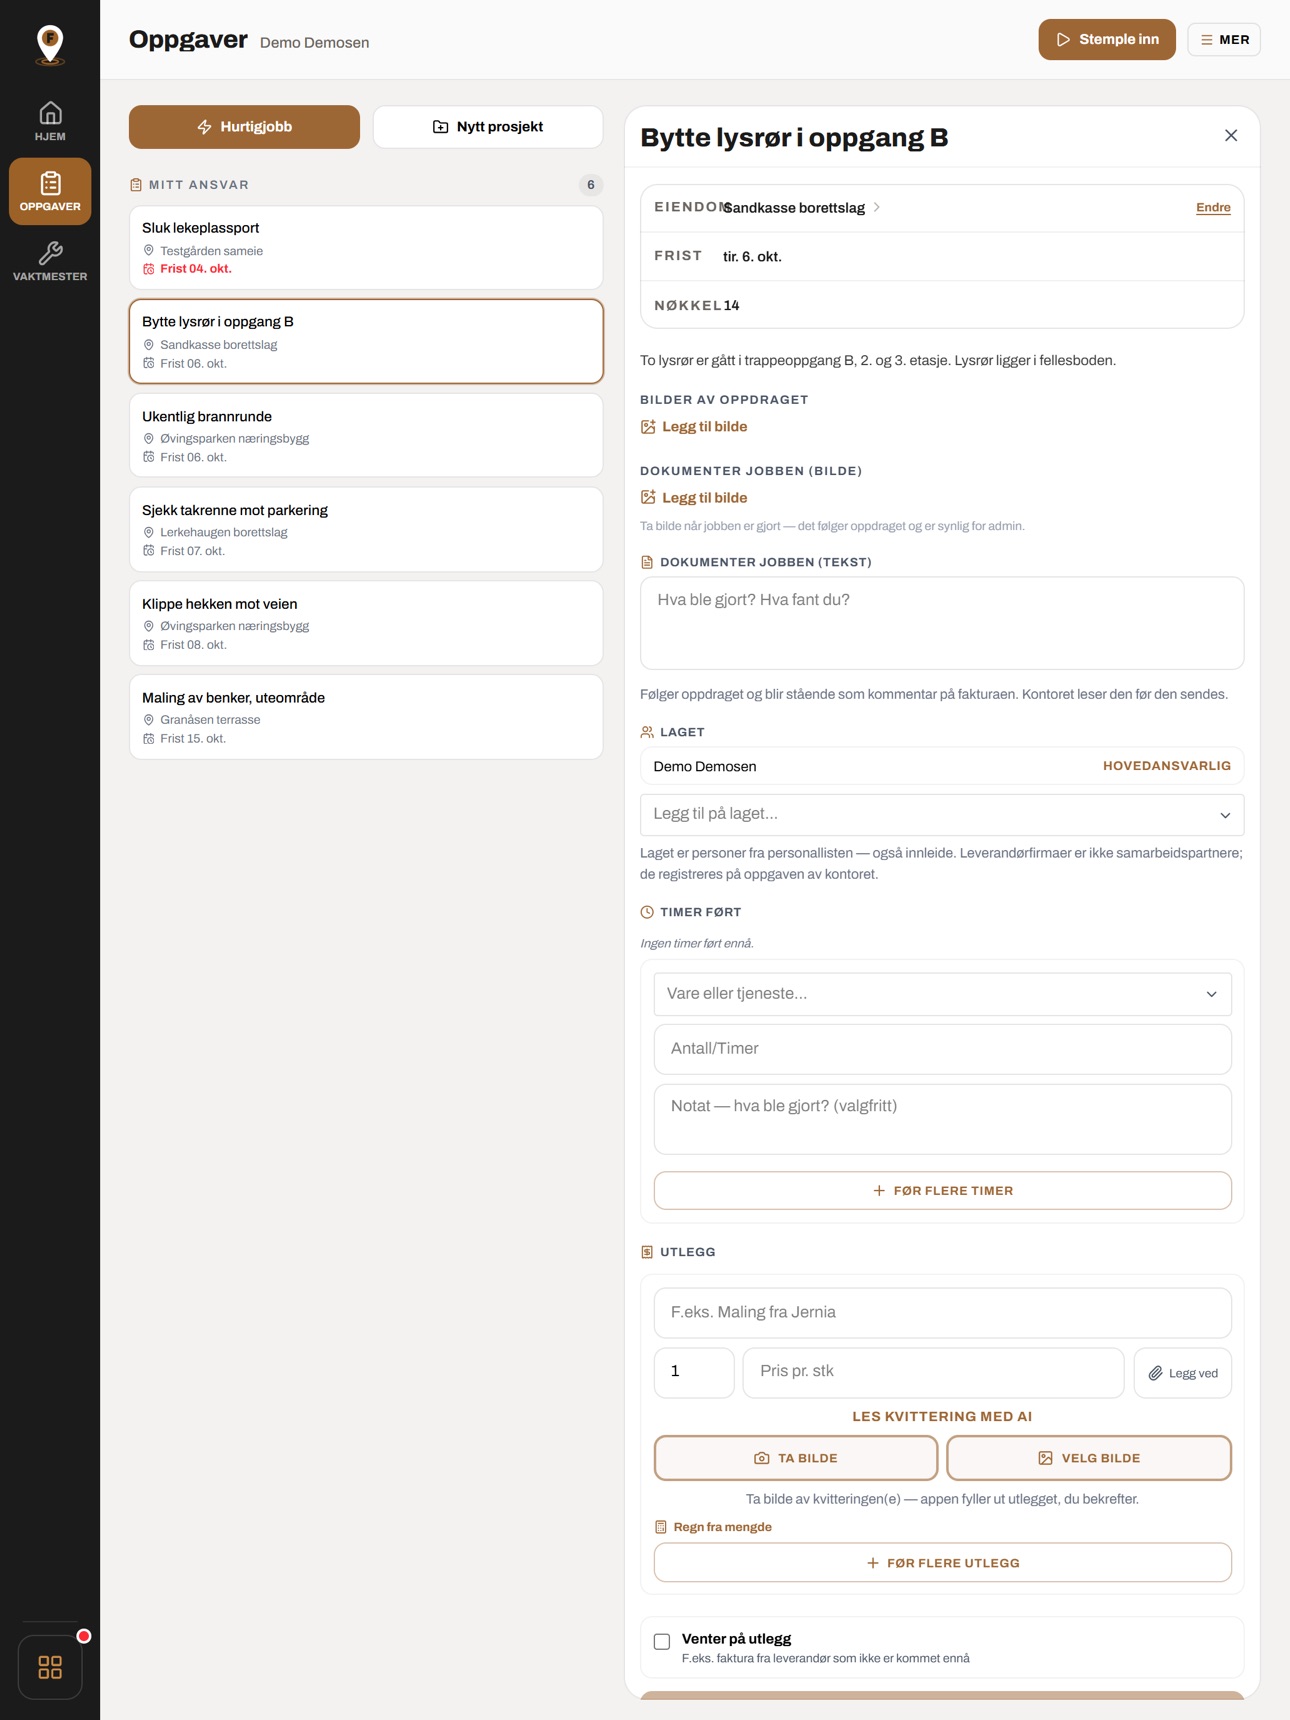Viewport: 1290px width, 1720px height.
Task: Open the Hjem home icon
Action: point(50,121)
